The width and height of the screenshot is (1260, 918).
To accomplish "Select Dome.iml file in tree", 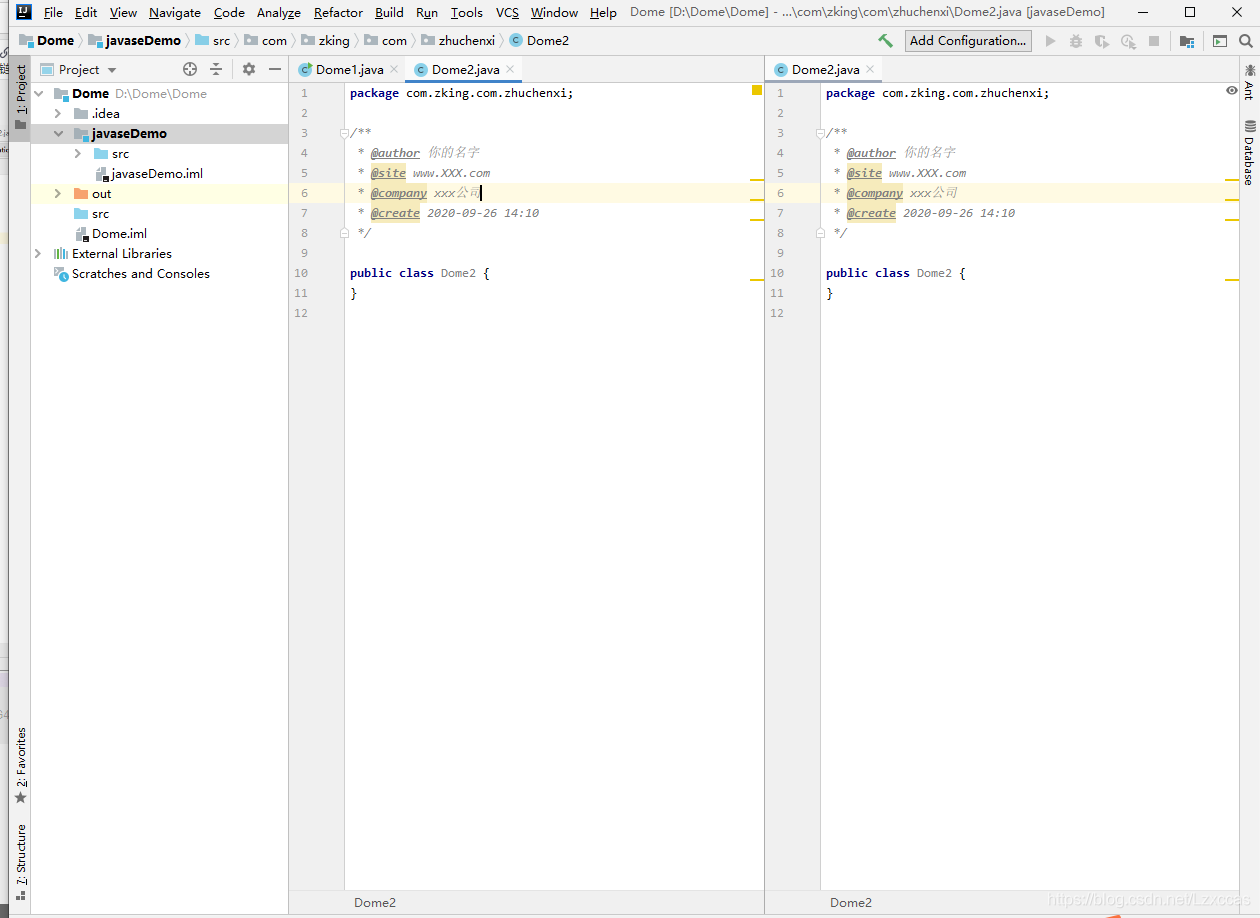I will (110, 233).
